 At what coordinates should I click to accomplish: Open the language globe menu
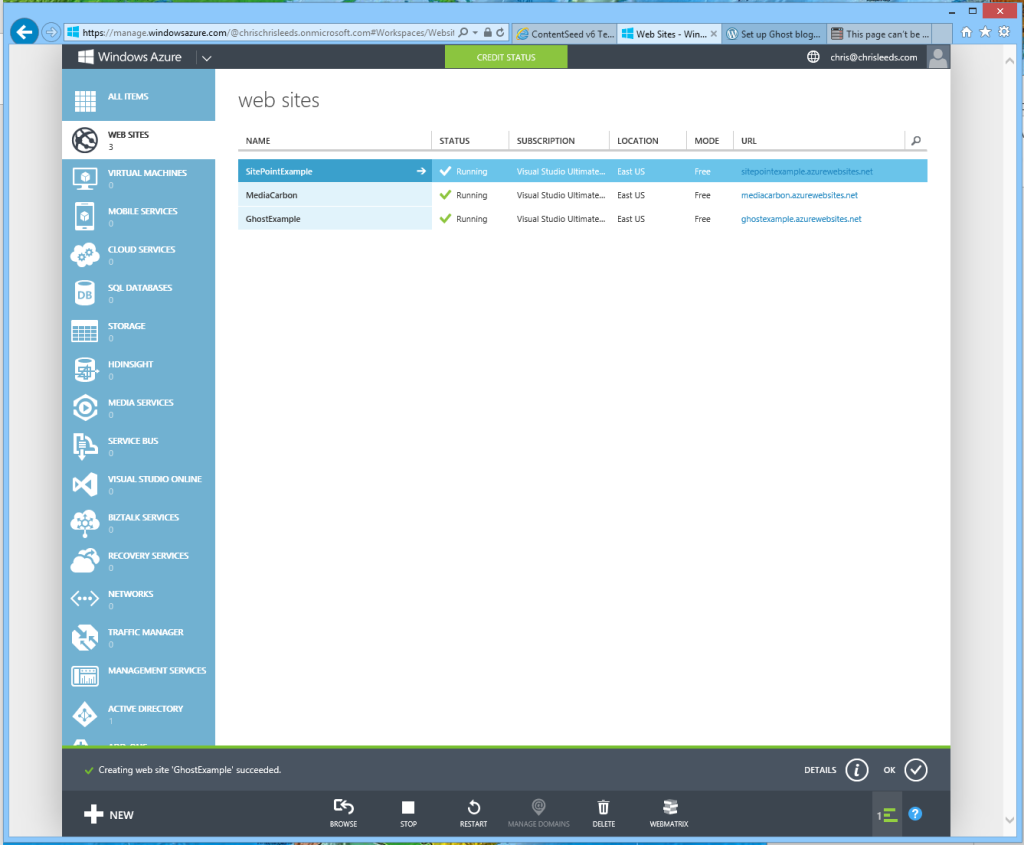(813, 58)
